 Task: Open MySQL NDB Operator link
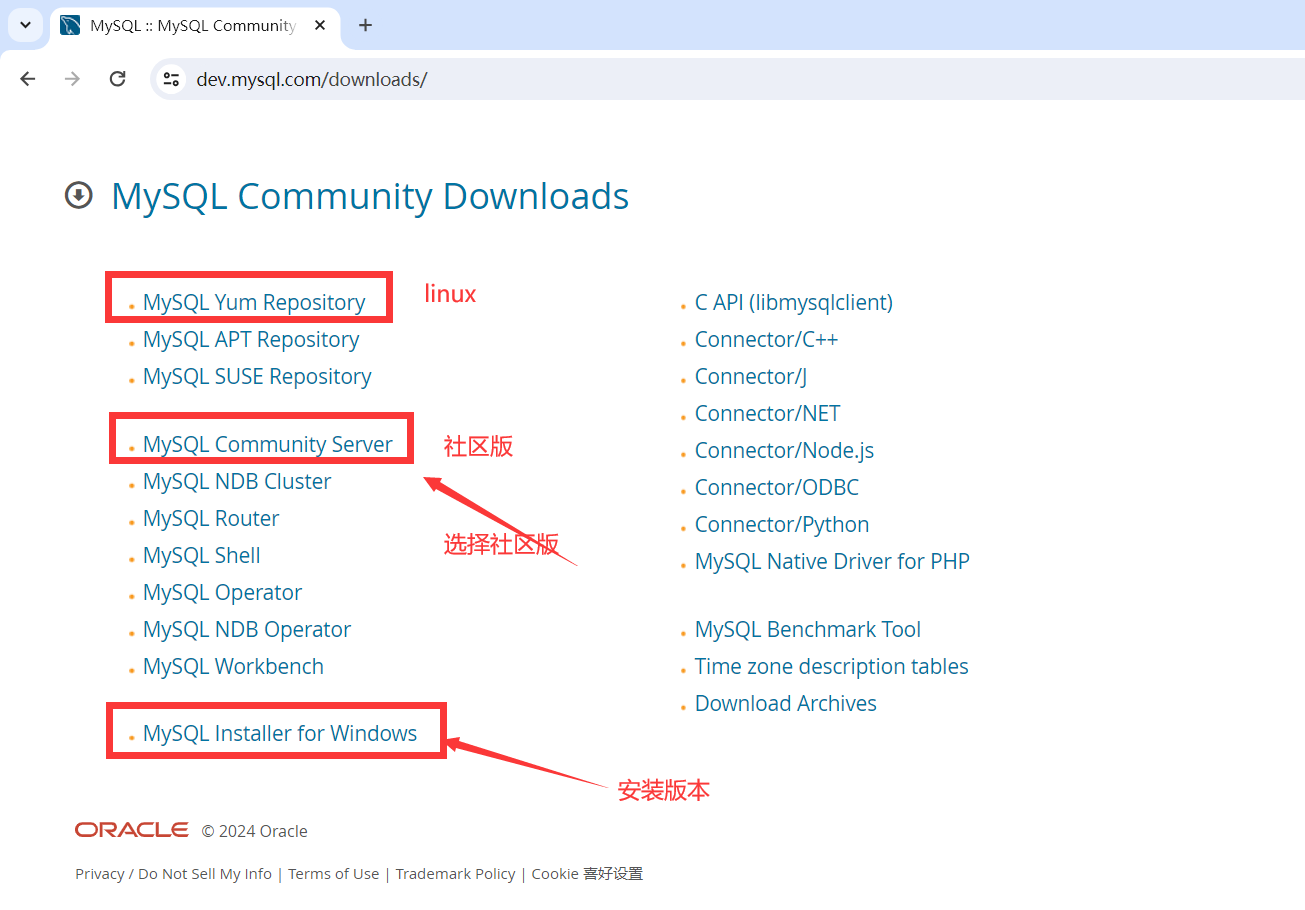click(247, 629)
